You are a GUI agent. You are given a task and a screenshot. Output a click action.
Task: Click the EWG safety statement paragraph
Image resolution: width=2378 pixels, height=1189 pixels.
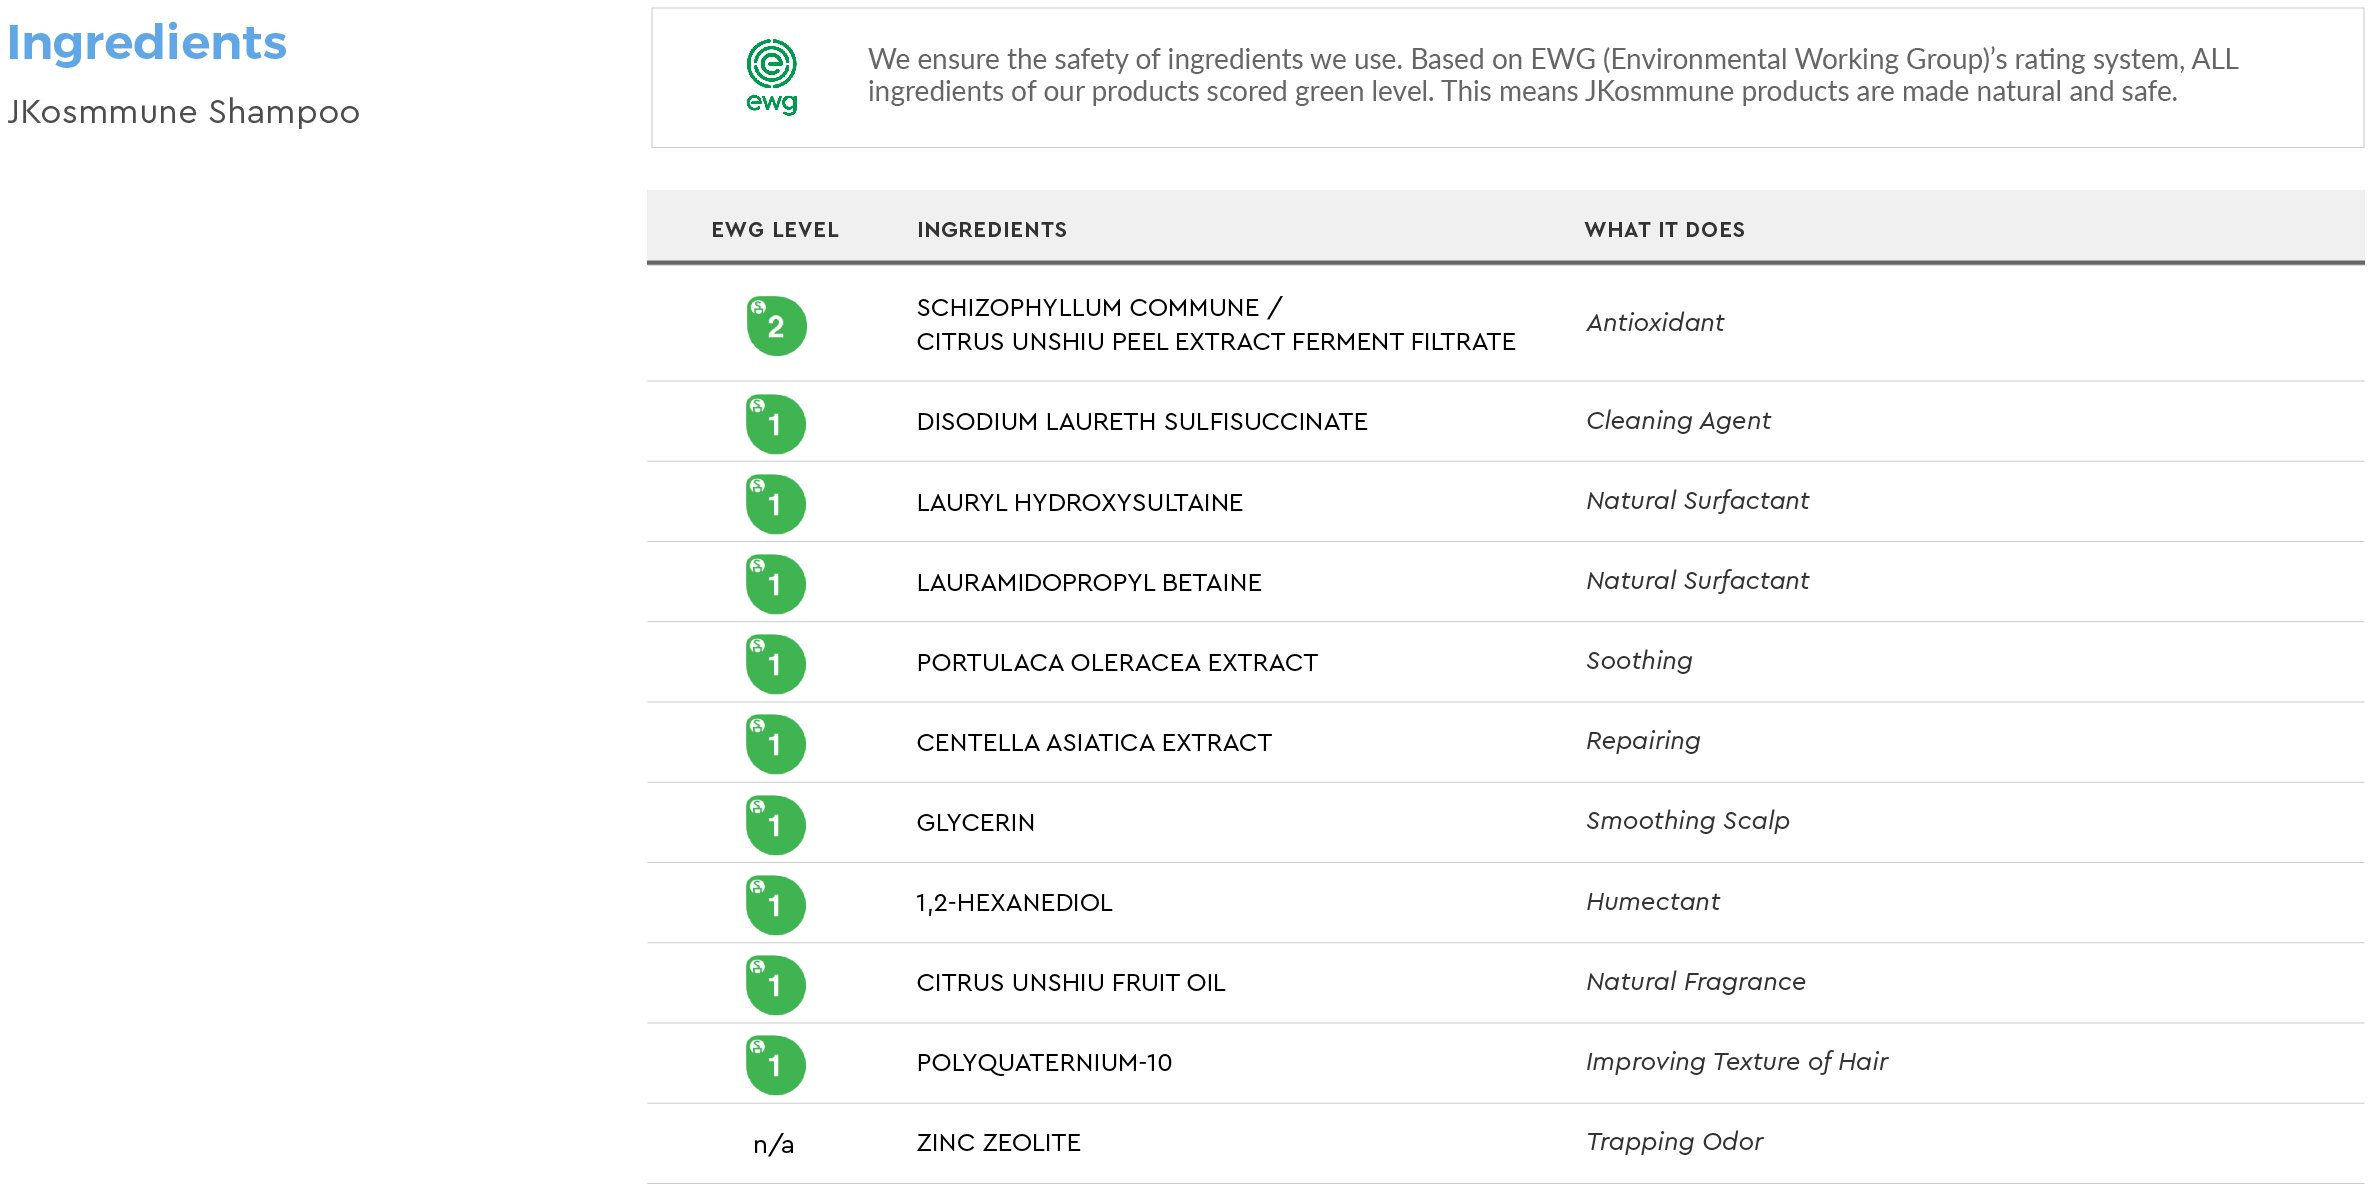[1552, 75]
